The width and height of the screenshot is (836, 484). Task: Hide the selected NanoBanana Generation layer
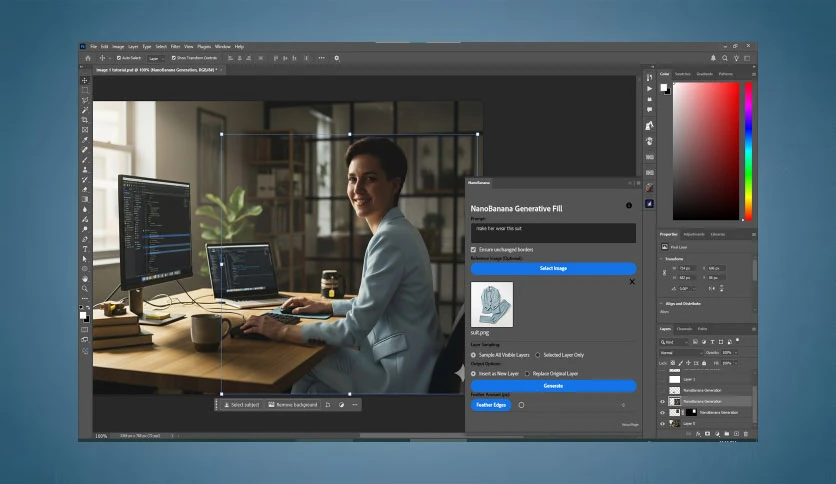click(x=663, y=401)
